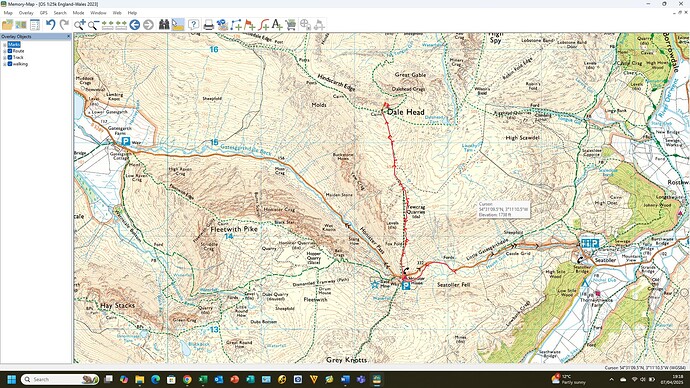Open File Explorer from taskbar
690x388 pixels.
coord(139,379)
